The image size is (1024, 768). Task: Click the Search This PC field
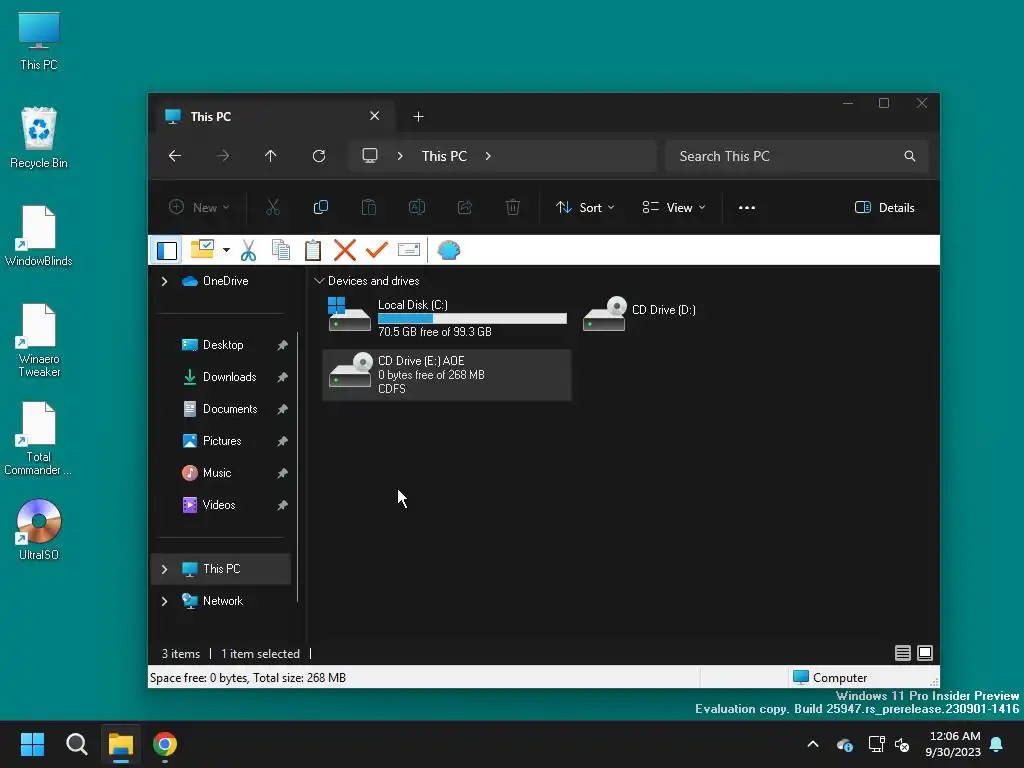pos(797,156)
